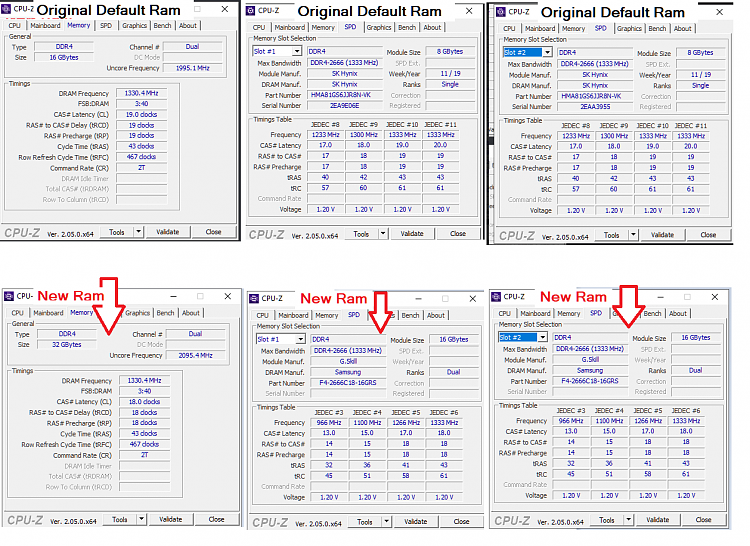Switch to SPD tab in Original Ram 16 GBytes window
This screenshot has width=750, height=546.
click(x=106, y=25)
